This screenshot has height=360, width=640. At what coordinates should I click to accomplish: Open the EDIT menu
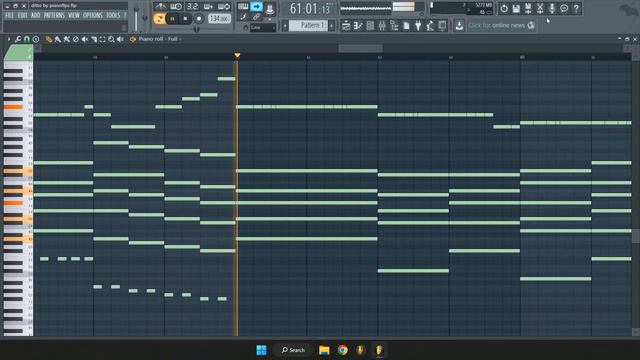pos(22,16)
